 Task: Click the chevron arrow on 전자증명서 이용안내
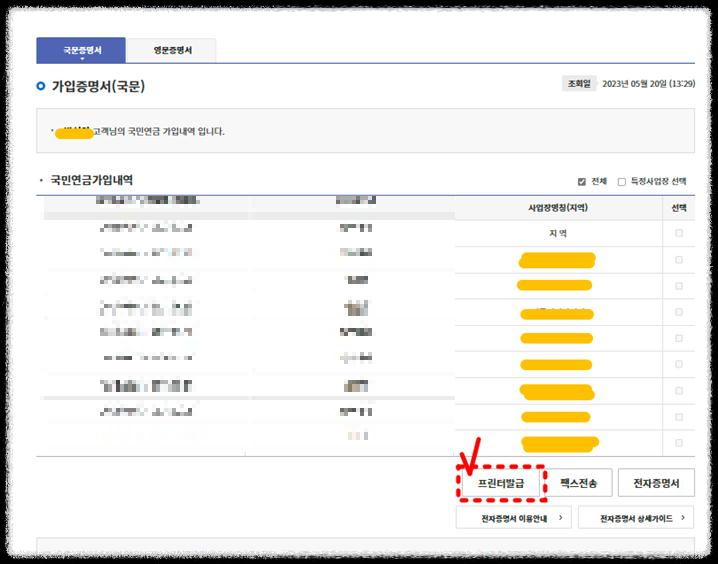(560, 518)
